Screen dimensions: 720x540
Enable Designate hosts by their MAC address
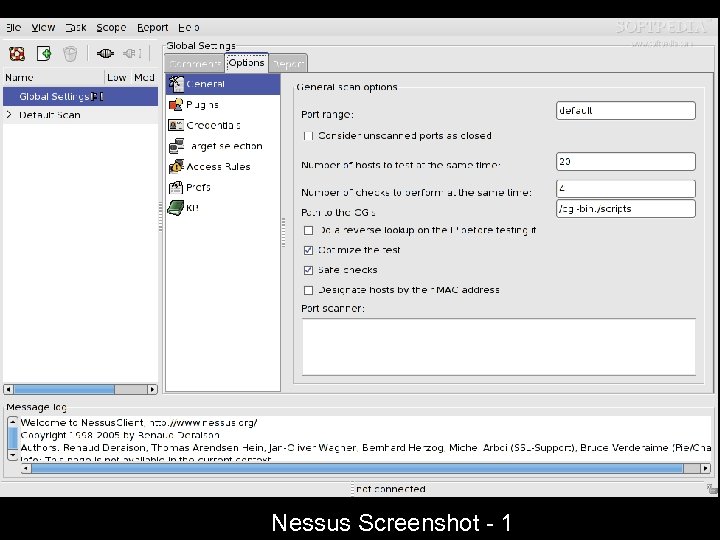(x=309, y=290)
